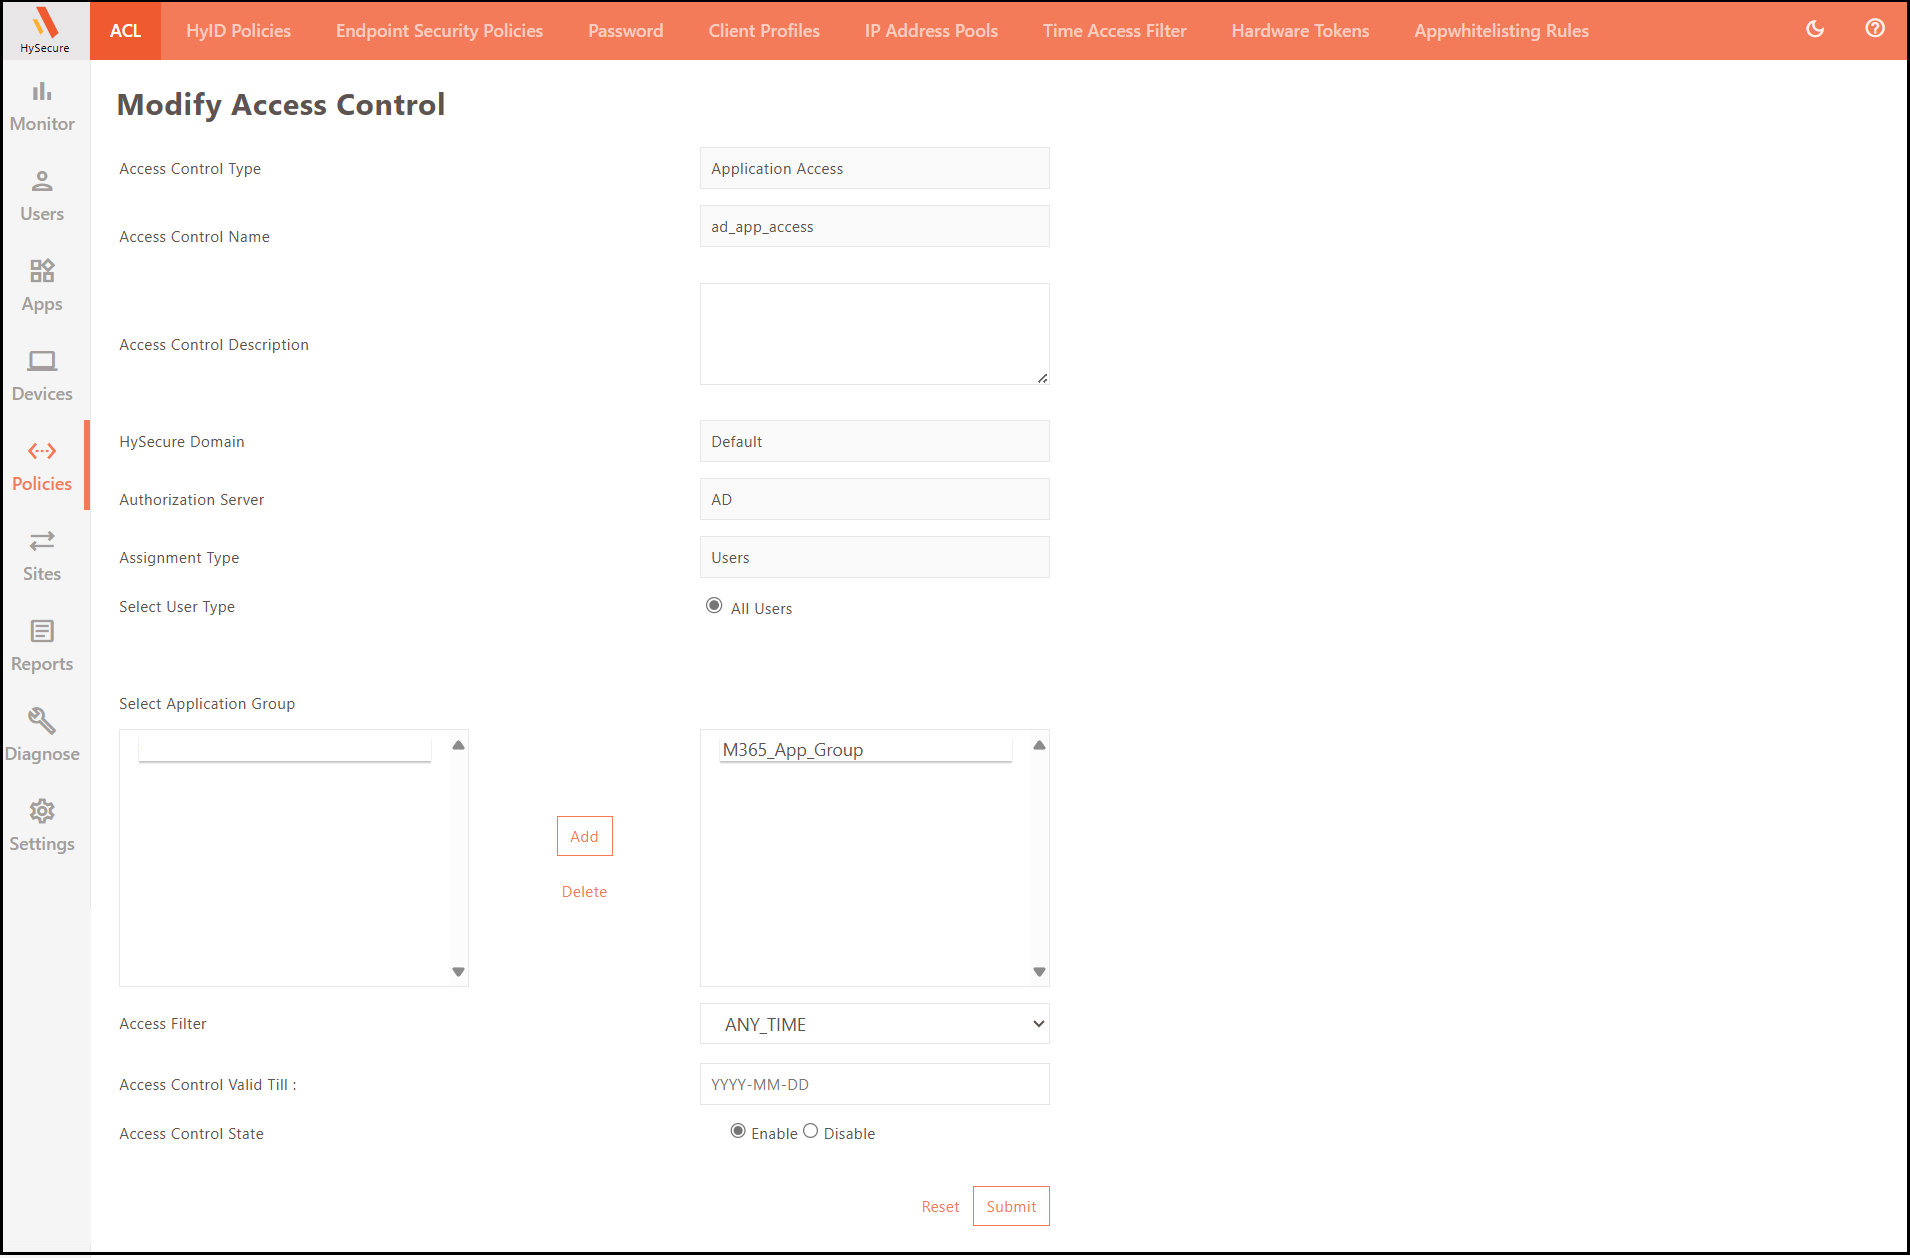Image resolution: width=1910 pixels, height=1258 pixels.
Task: Open the help question mark icon
Action: (1875, 29)
